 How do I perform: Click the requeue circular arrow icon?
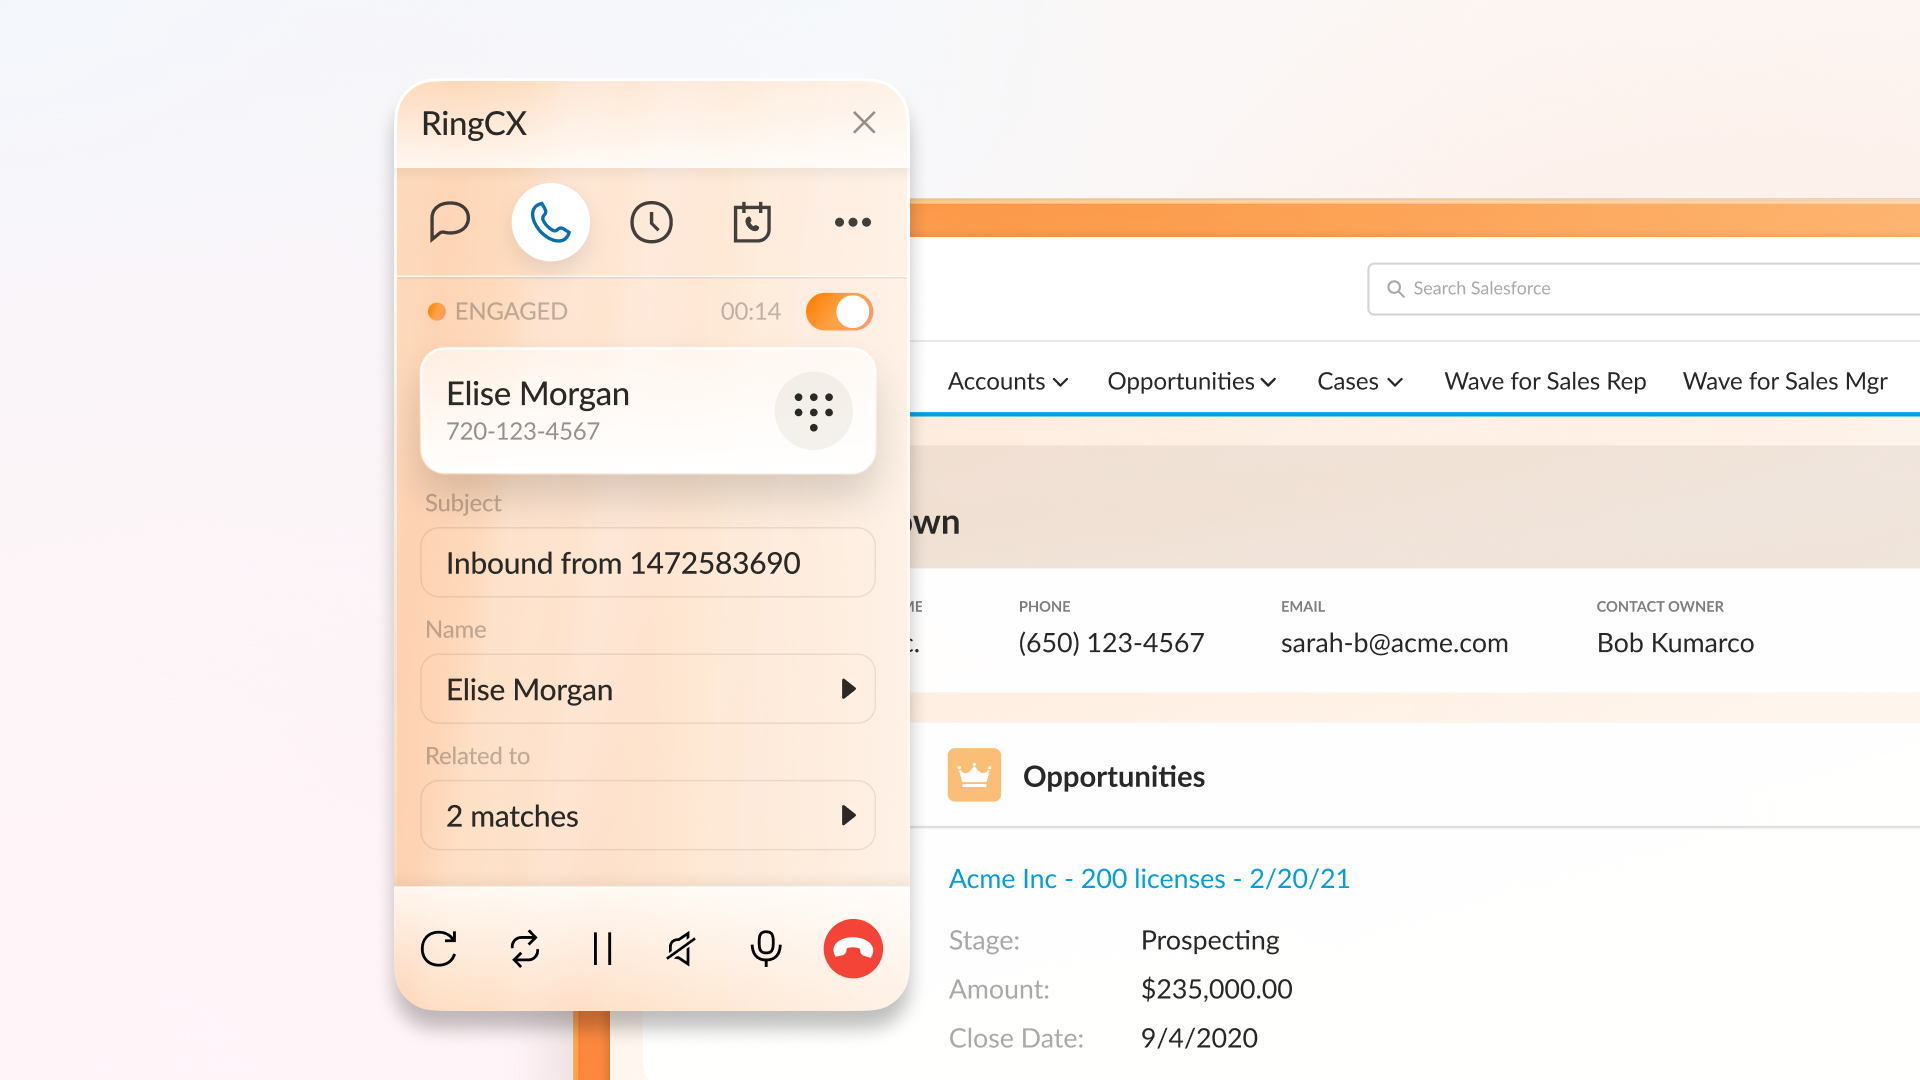pyautogui.click(x=439, y=948)
